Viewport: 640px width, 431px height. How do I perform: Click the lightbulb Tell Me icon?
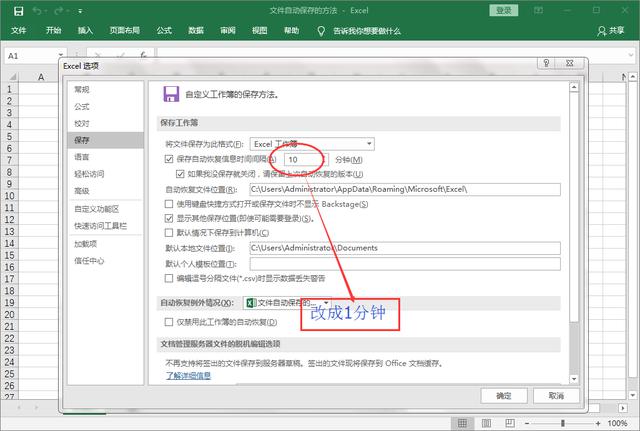click(321, 31)
